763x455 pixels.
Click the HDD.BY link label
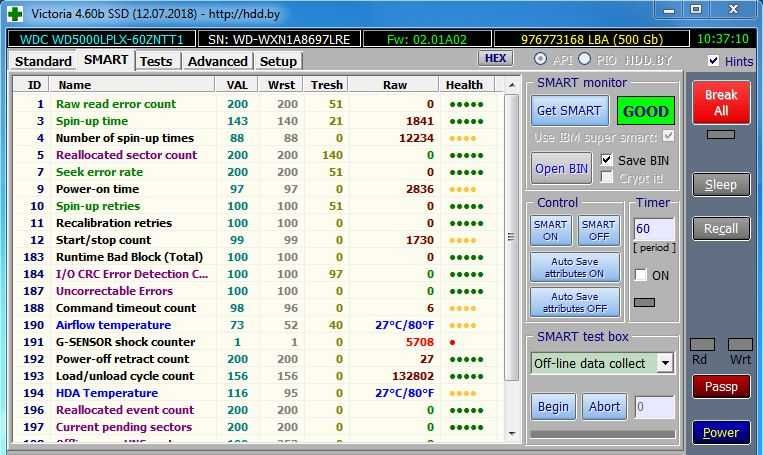click(648, 60)
